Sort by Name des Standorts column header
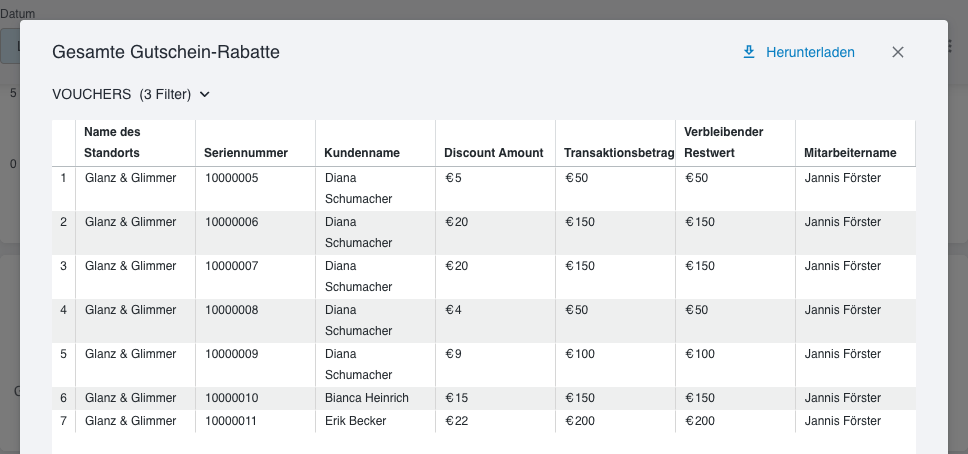The height and width of the screenshot is (454, 968). pos(112,142)
